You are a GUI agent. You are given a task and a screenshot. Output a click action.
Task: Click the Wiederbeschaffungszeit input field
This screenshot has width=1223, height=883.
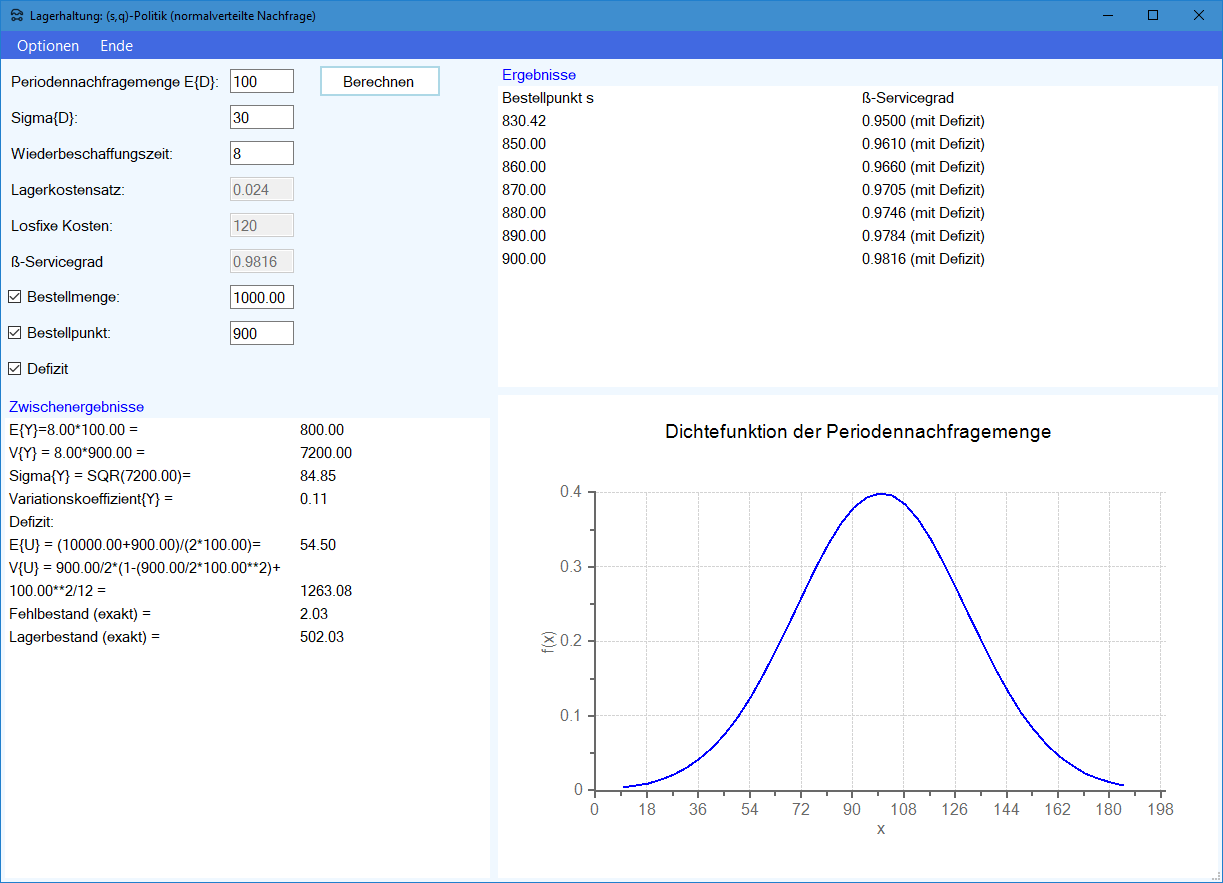point(261,153)
